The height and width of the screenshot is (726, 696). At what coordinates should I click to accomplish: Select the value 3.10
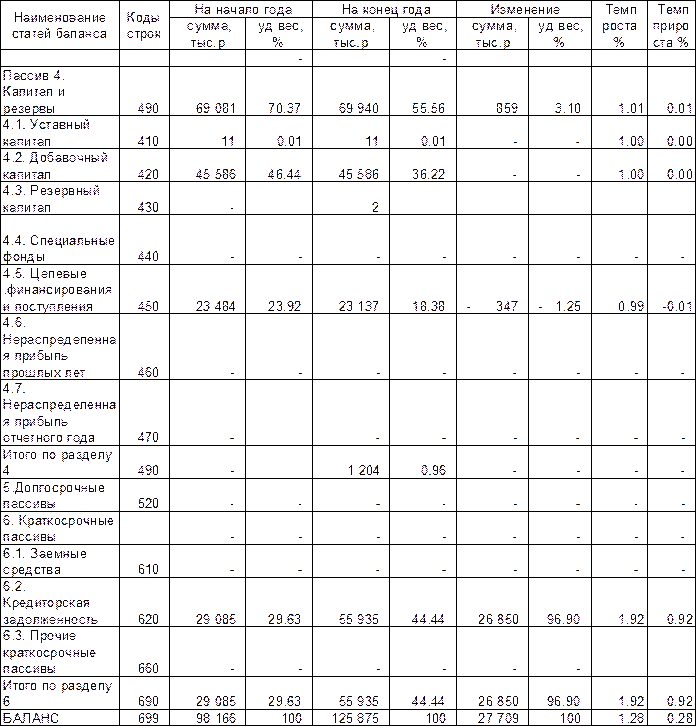click(567, 108)
